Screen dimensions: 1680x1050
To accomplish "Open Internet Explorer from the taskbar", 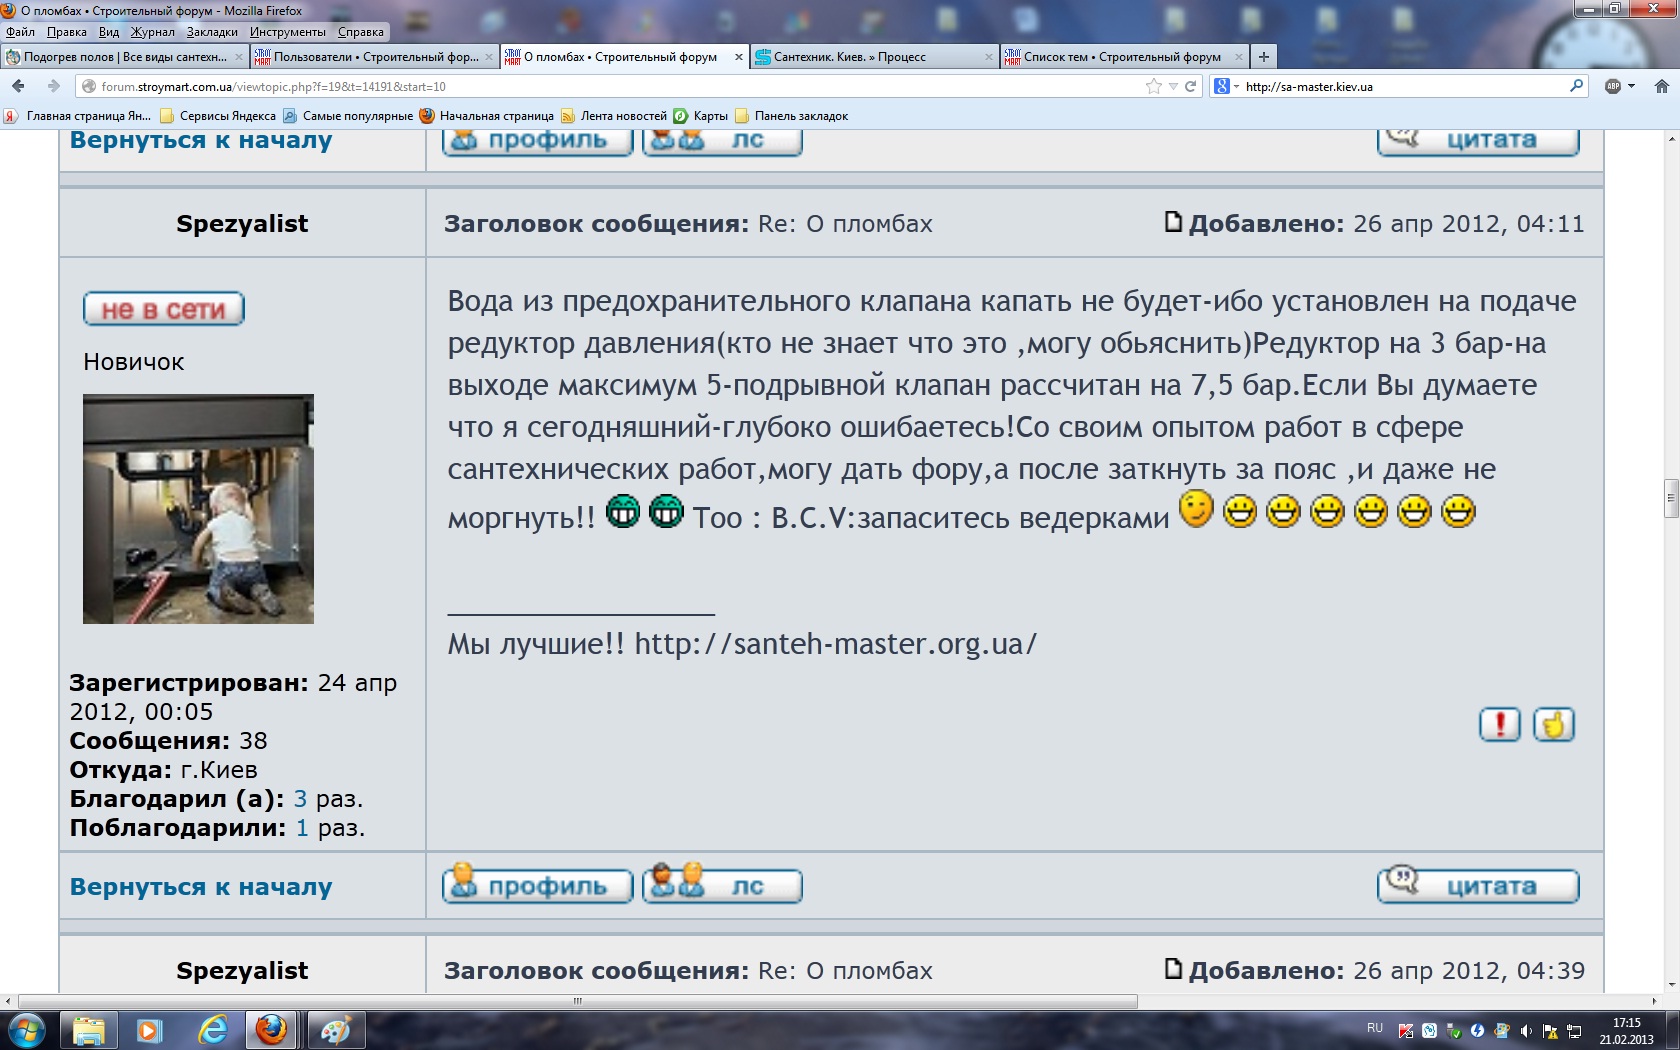I will pyautogui.click(x=213, y=1029).
